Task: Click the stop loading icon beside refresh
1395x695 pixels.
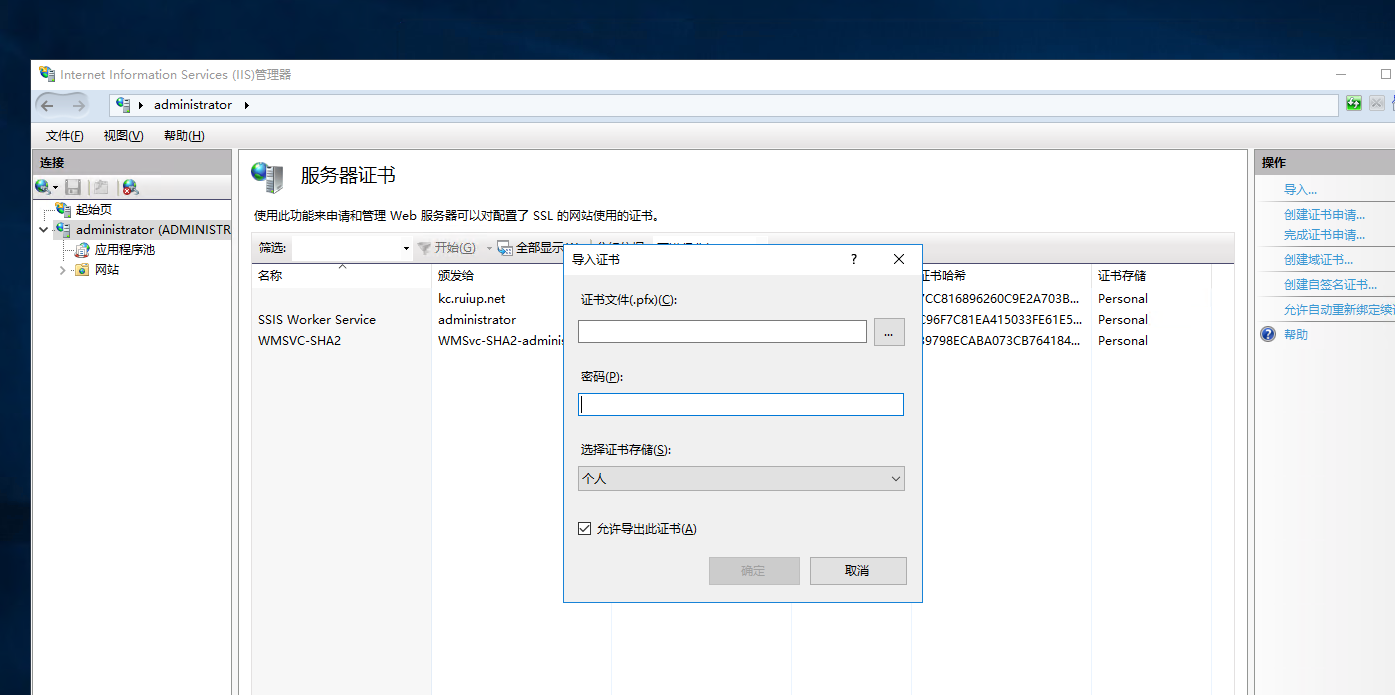Action: pyautogui.click(x=1377, y=103)
